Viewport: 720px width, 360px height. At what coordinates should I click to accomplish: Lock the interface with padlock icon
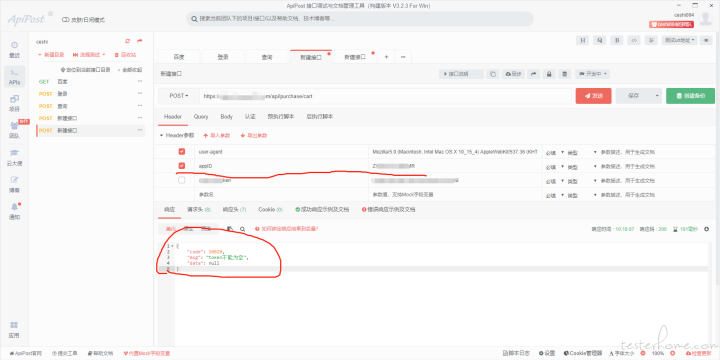pos(549,74)
